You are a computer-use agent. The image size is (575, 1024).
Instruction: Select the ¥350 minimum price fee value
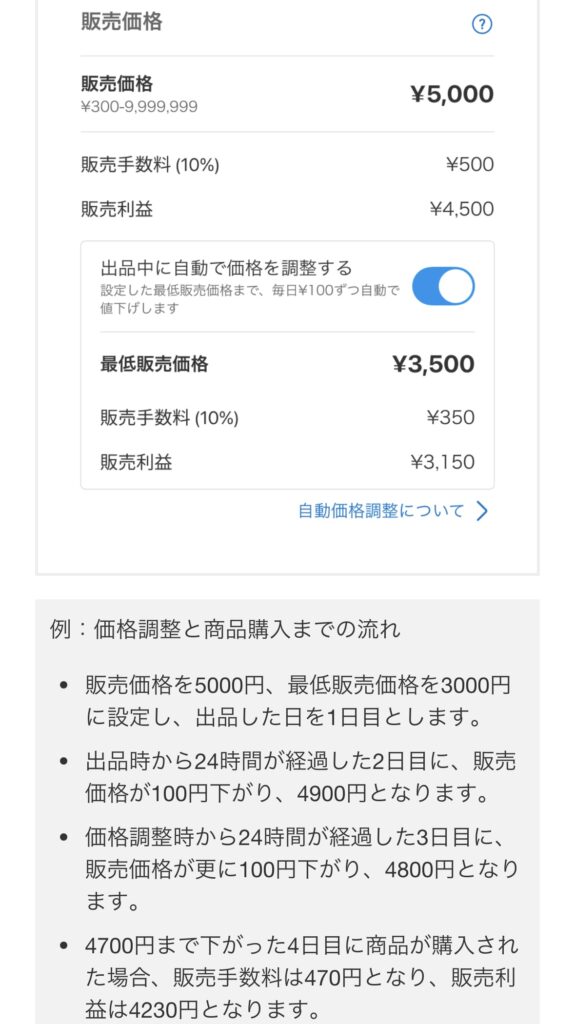451,417
